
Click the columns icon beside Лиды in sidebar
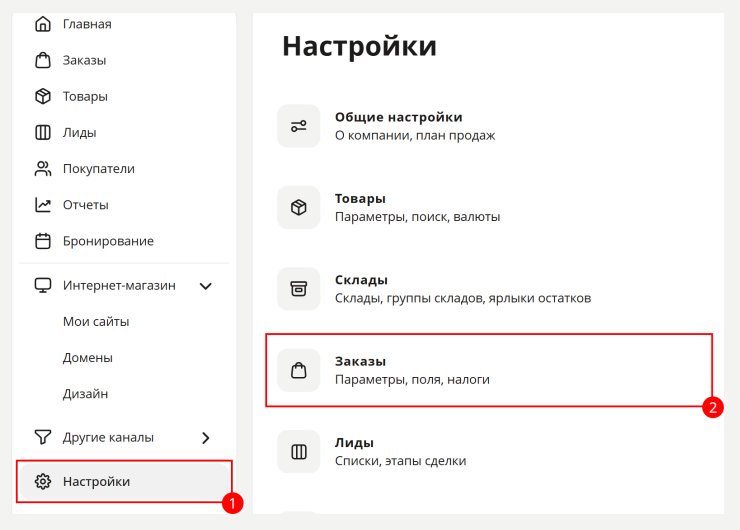click(x=43, y=133)
